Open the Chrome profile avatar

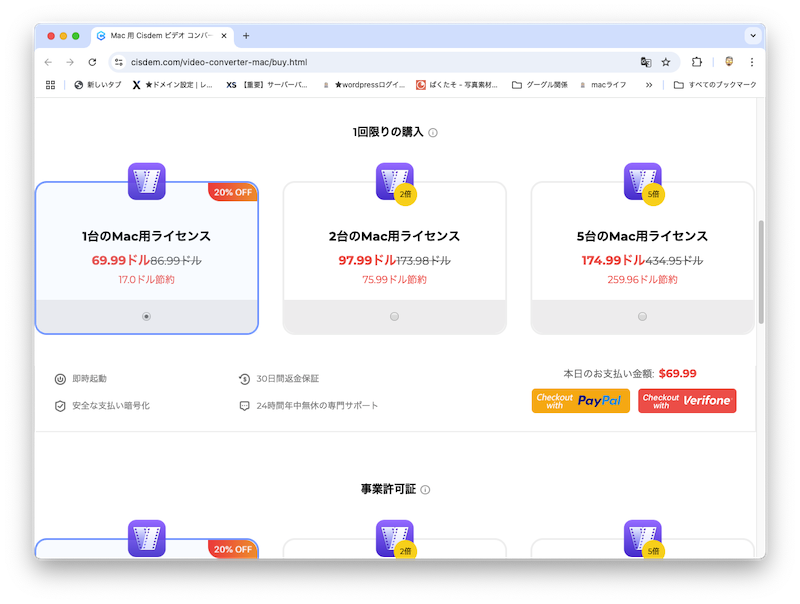pyautogui.click(x=729, y=62)
